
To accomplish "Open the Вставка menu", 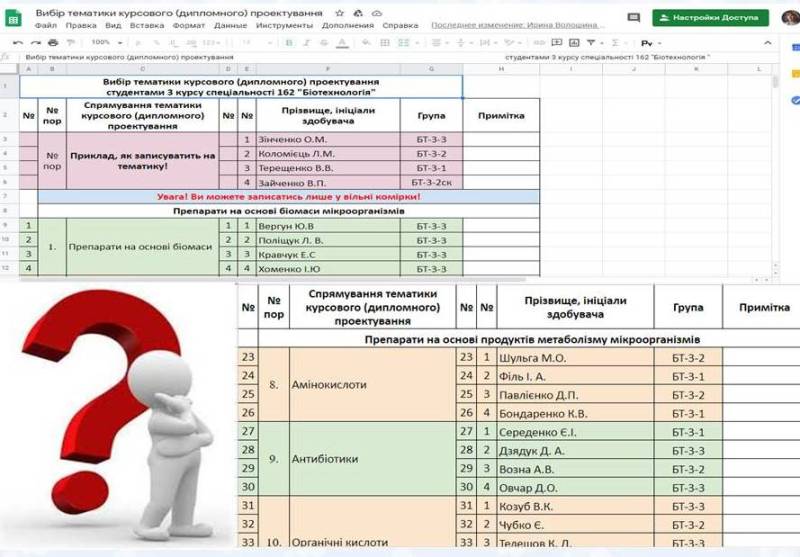I will 147,25.
